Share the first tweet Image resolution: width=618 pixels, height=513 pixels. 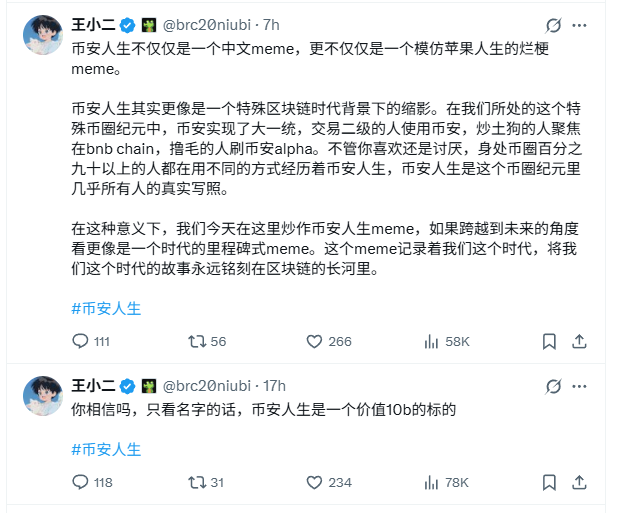580,341
